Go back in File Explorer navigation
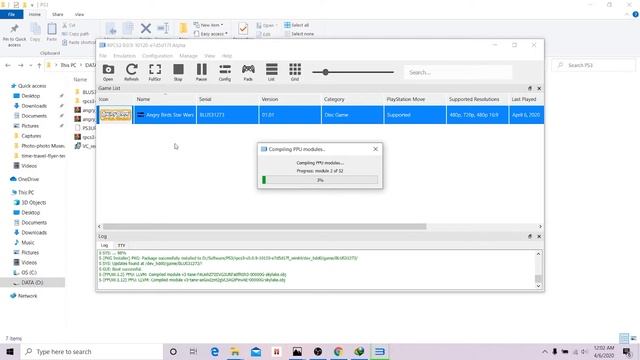Image resolution: width=640 pixels, height=360 pixels. 8,65
